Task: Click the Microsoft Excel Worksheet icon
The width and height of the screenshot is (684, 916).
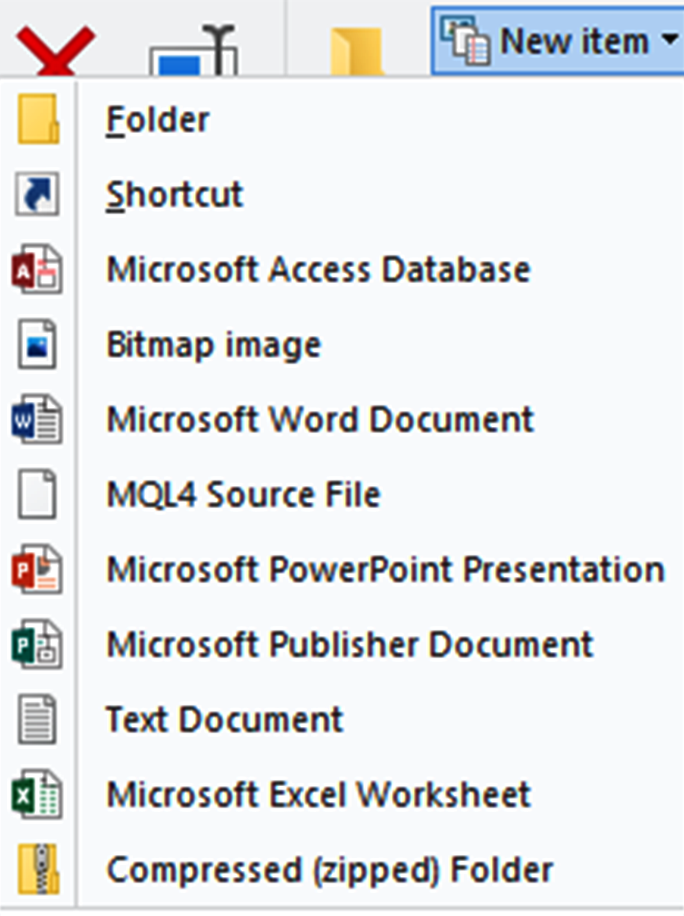Action: 37,794
